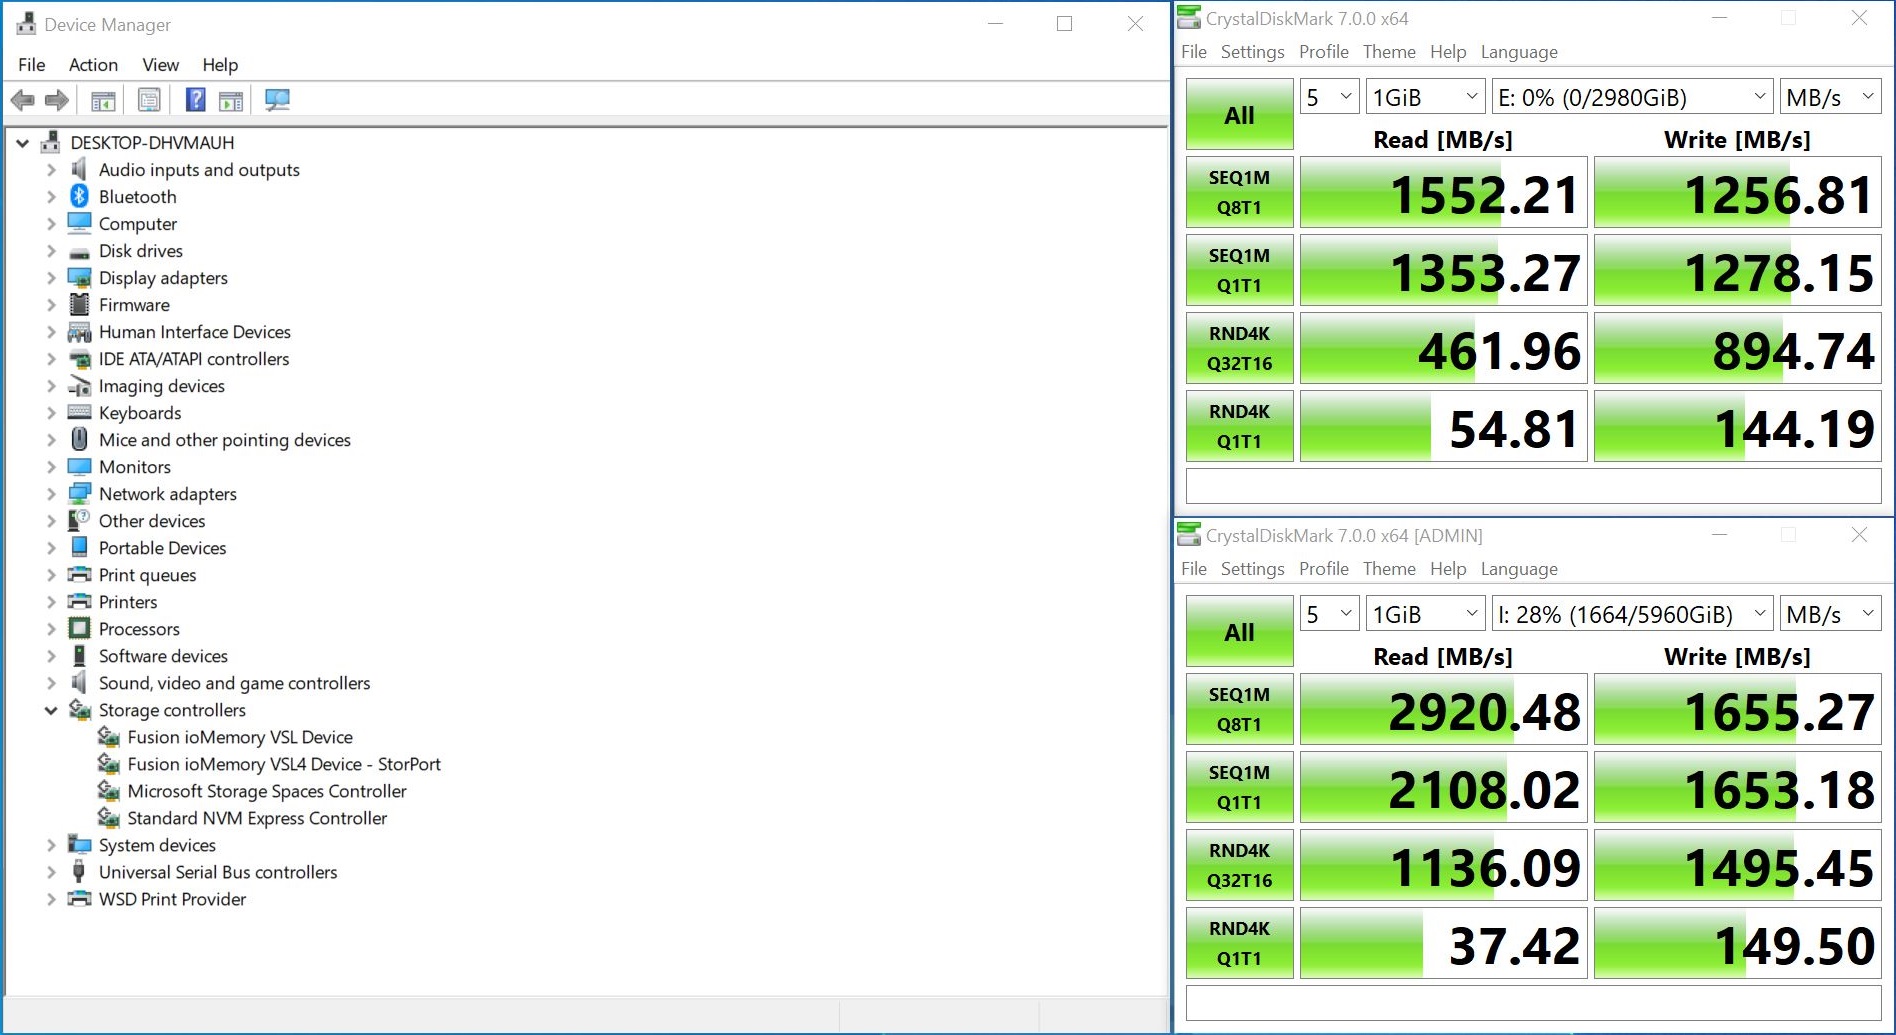1896x1035 pixels.
Task: Open the Action menu in Device Manager
Action: tap(93, 65)
